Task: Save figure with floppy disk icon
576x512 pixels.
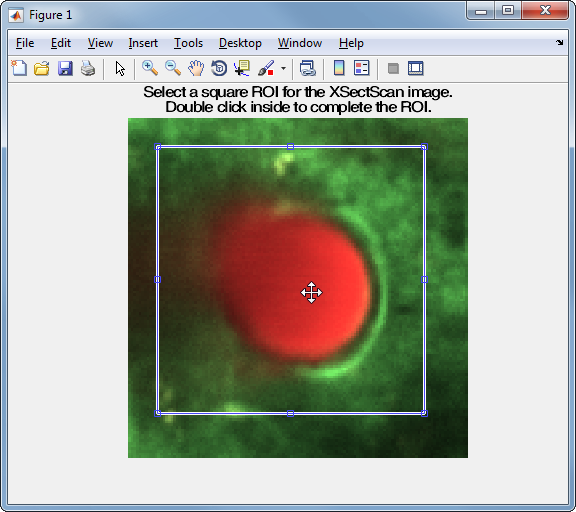Action: tap(65, 69)
